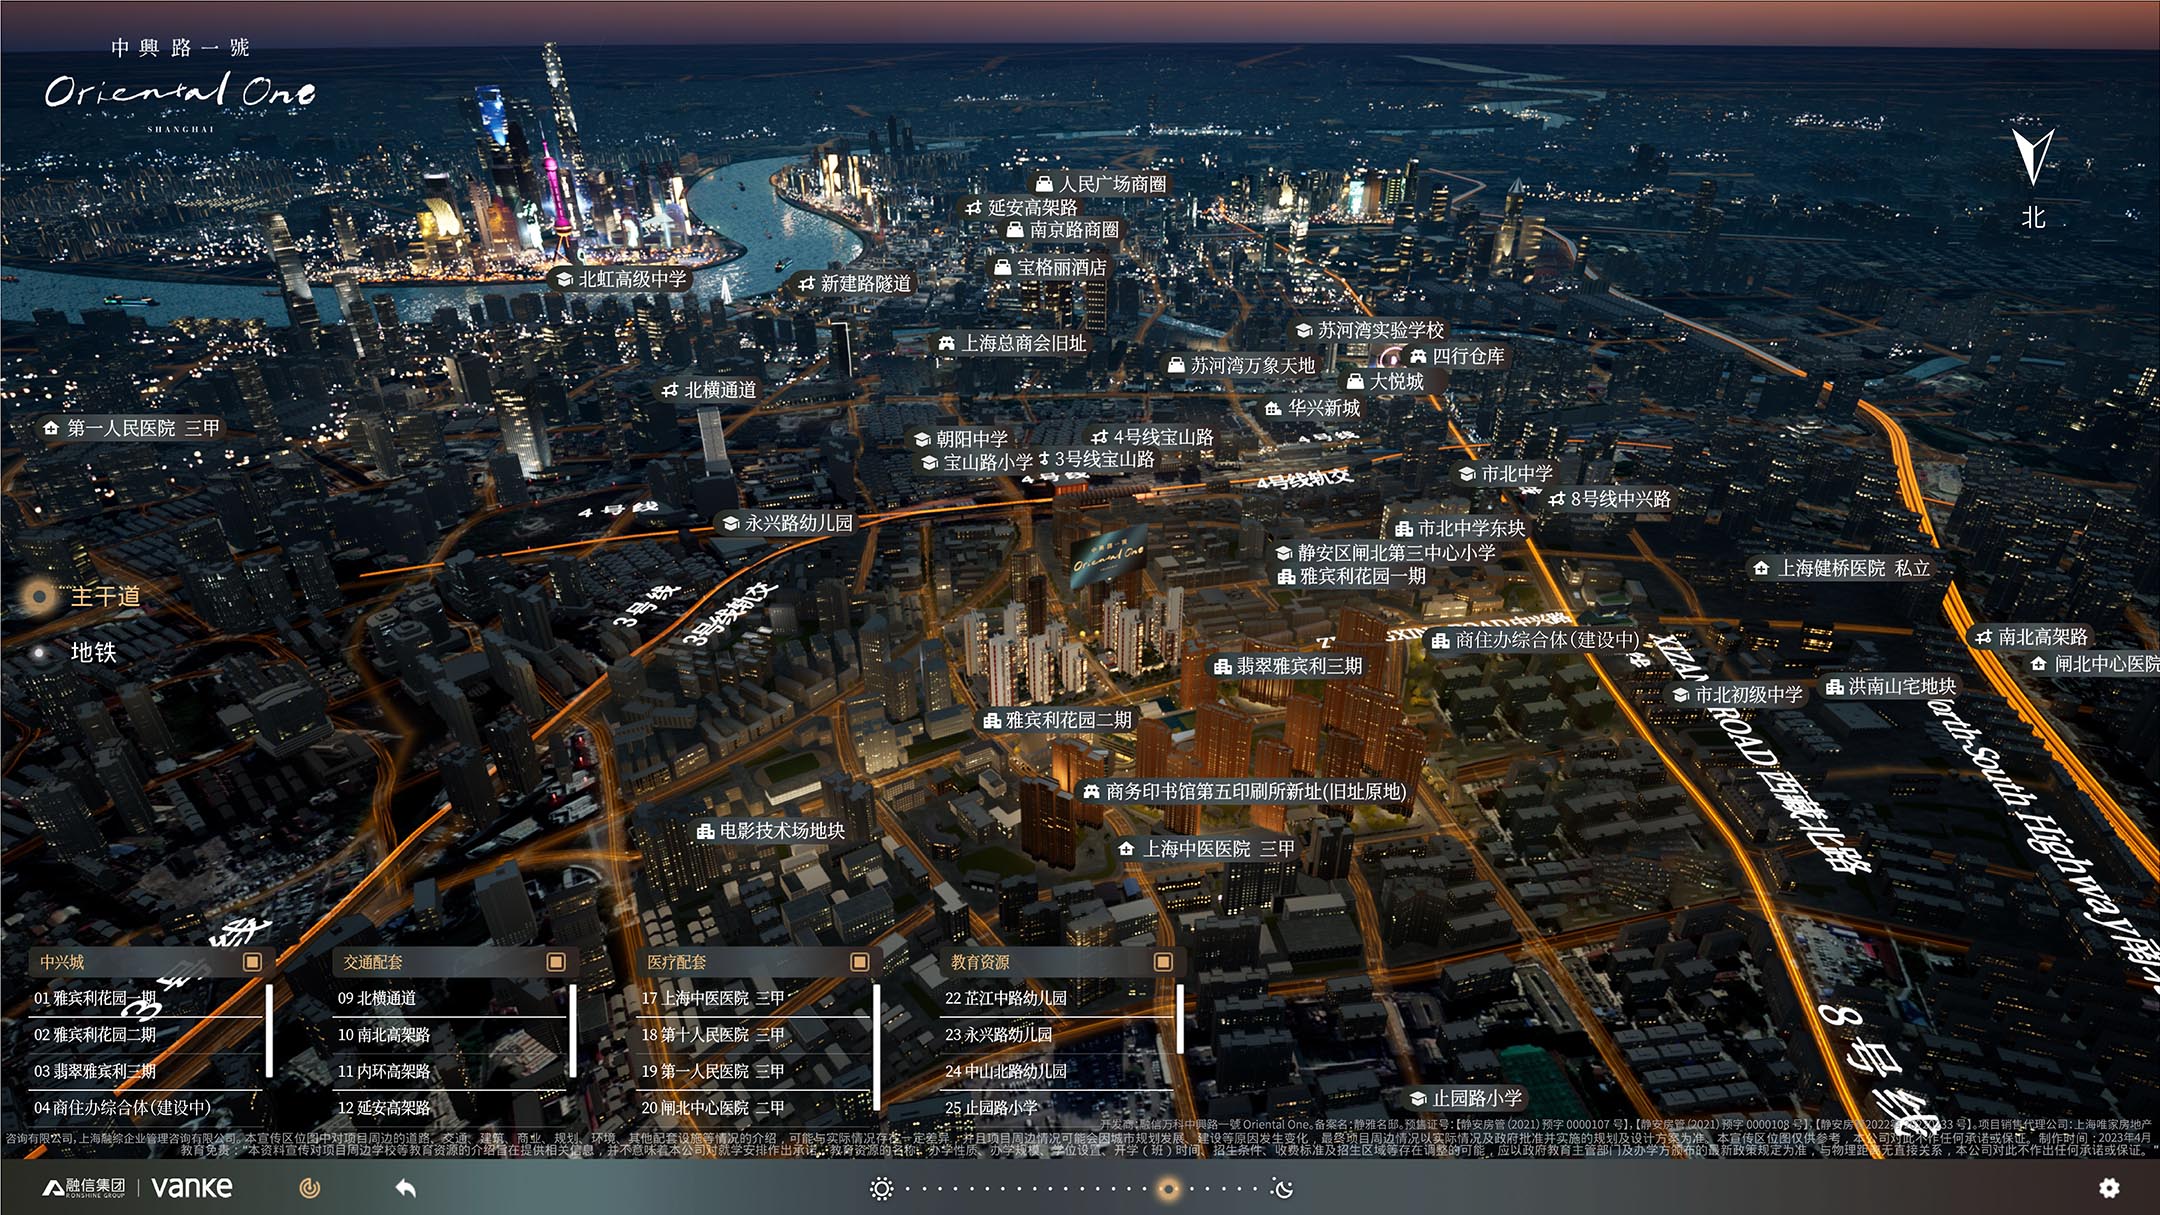Image resolution: width=2160 pixels, height=1215 pixels.
Task: Click the 宝山路小学 map marker
Action: click(x=977, y=462)
